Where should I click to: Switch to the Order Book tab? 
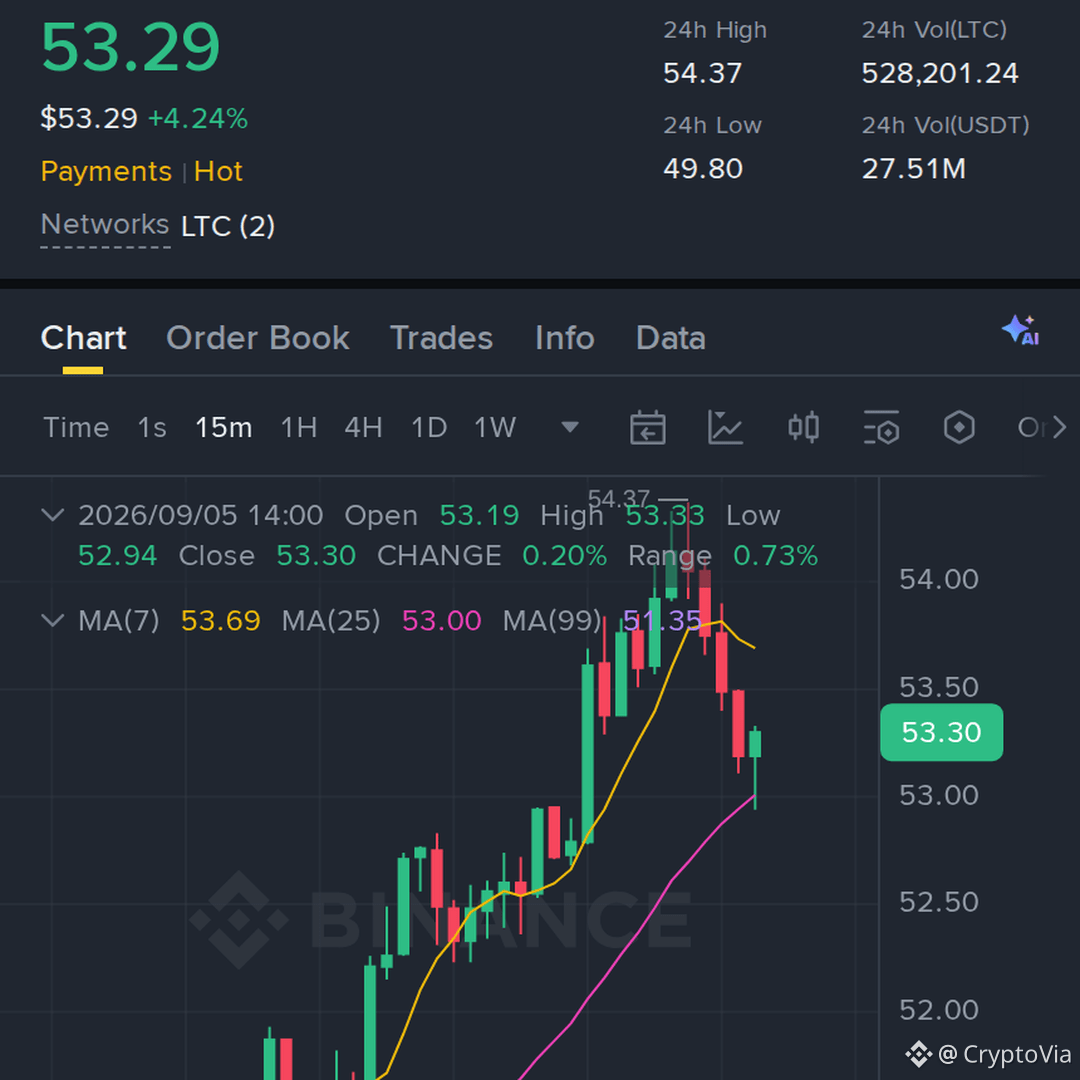(258, 338)
